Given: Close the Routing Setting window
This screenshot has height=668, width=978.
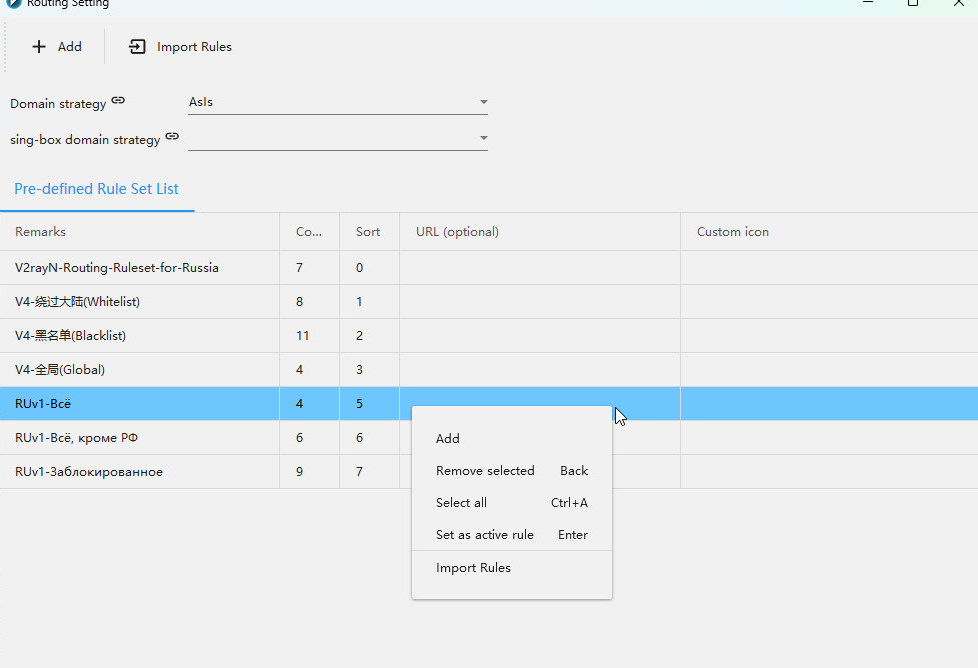Looking at the screenshot, I should (959, 2).
